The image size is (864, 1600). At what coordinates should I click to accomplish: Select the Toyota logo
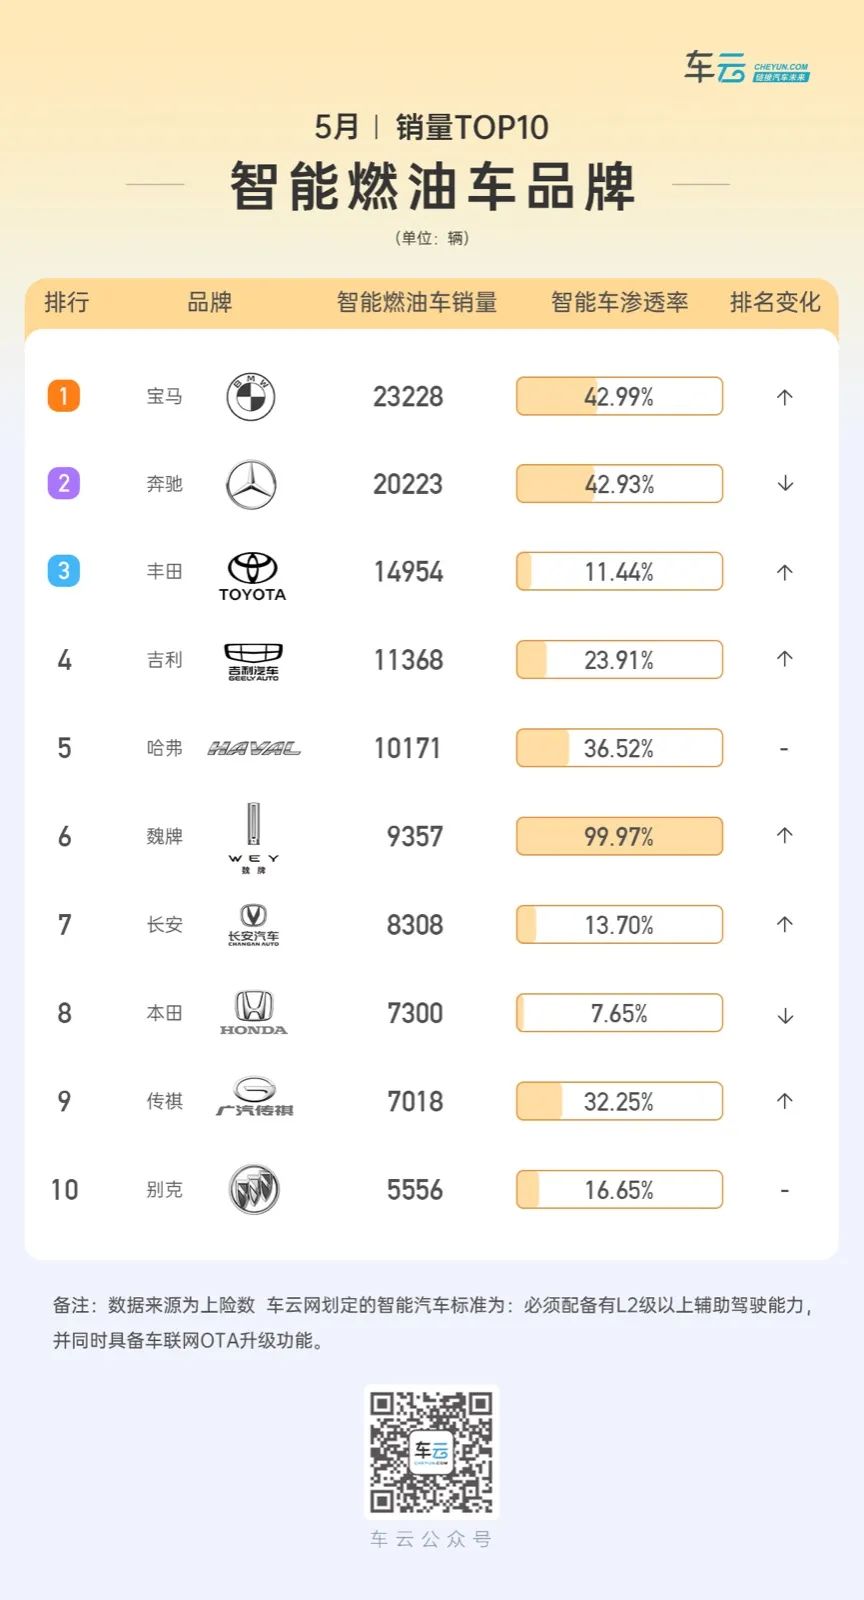[x=252, y=576]
